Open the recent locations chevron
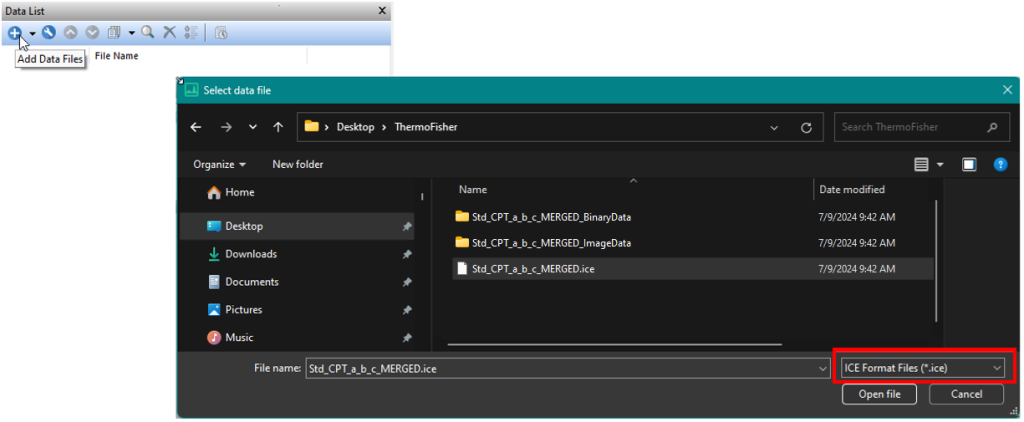 tap(252, 128)
